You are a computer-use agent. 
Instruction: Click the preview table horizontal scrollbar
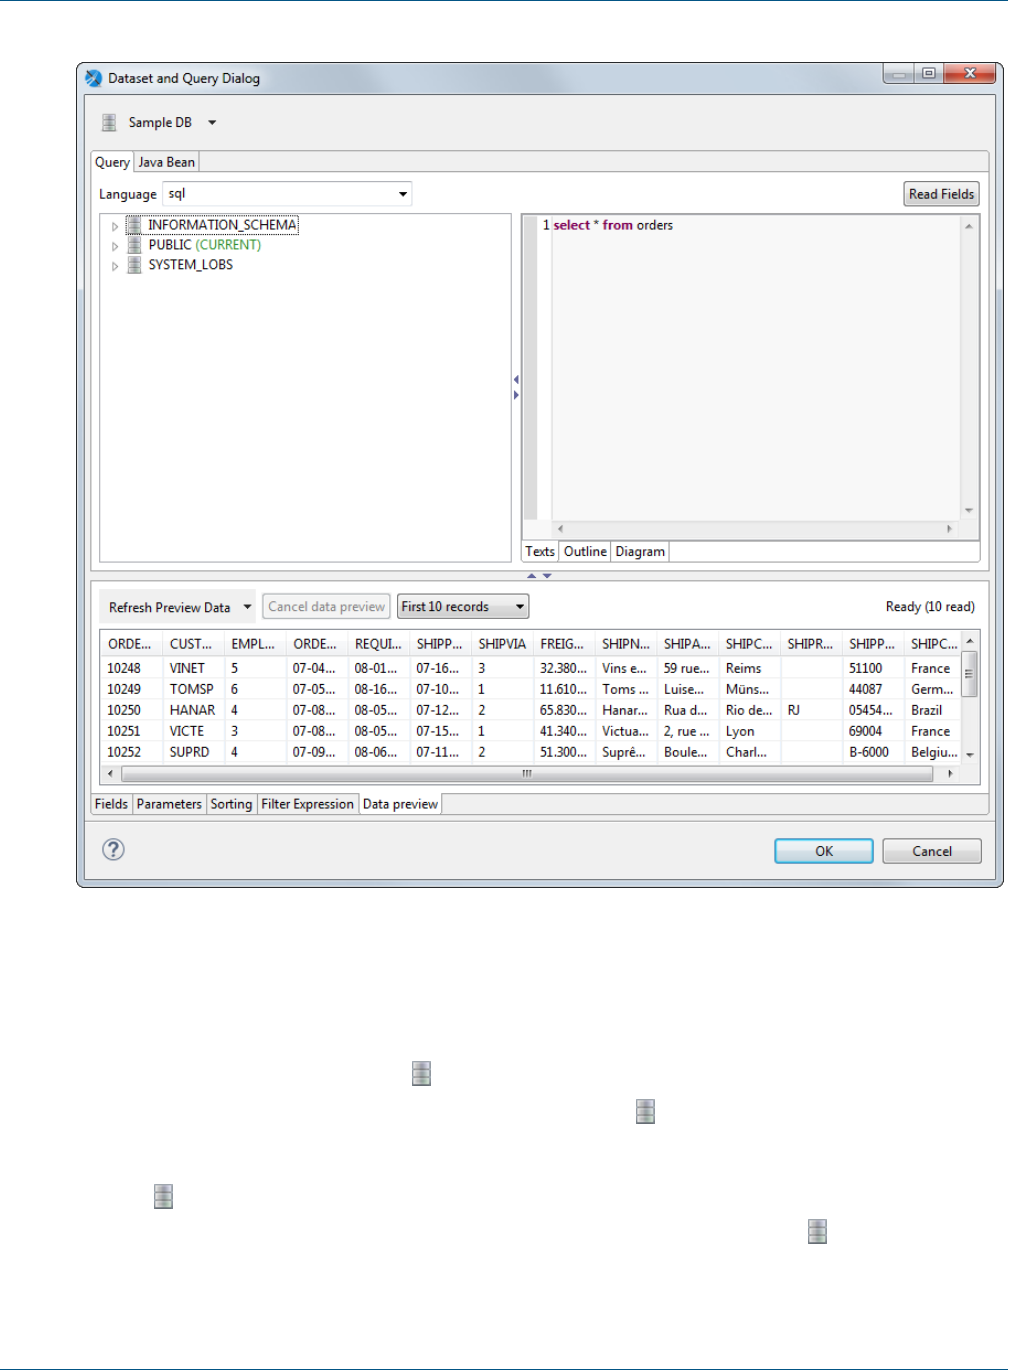pos(527,774)
